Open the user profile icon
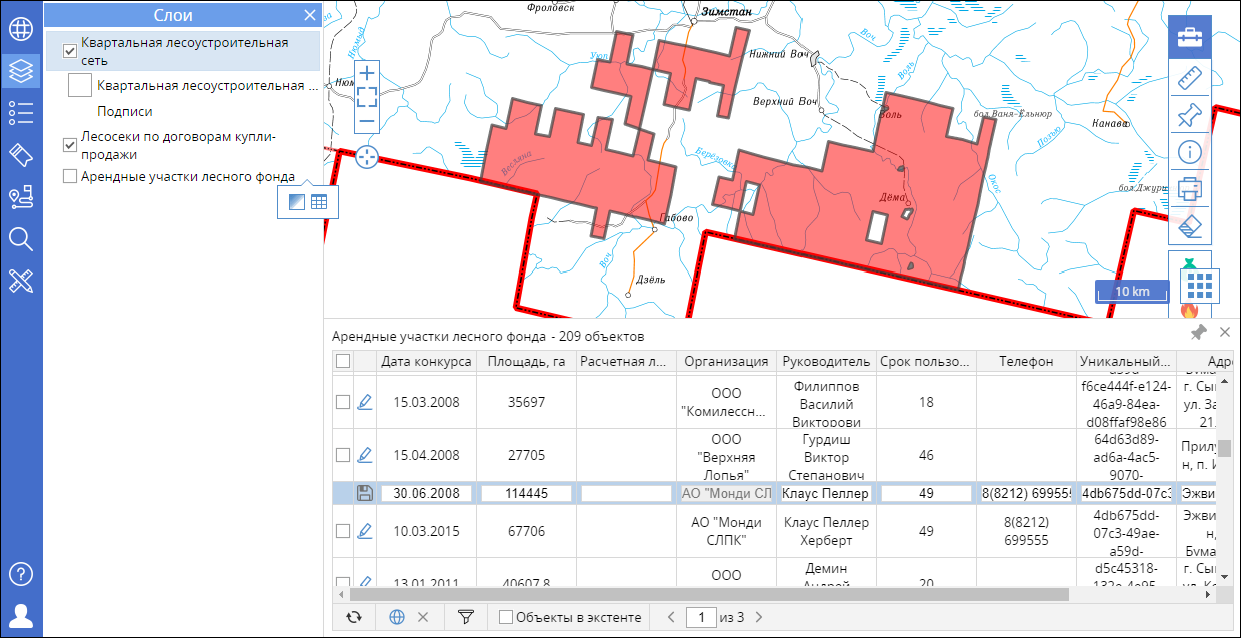Image resolution: width=1241 pixels, height=638 pixels. pyautogui.click(x=21, y=614)
